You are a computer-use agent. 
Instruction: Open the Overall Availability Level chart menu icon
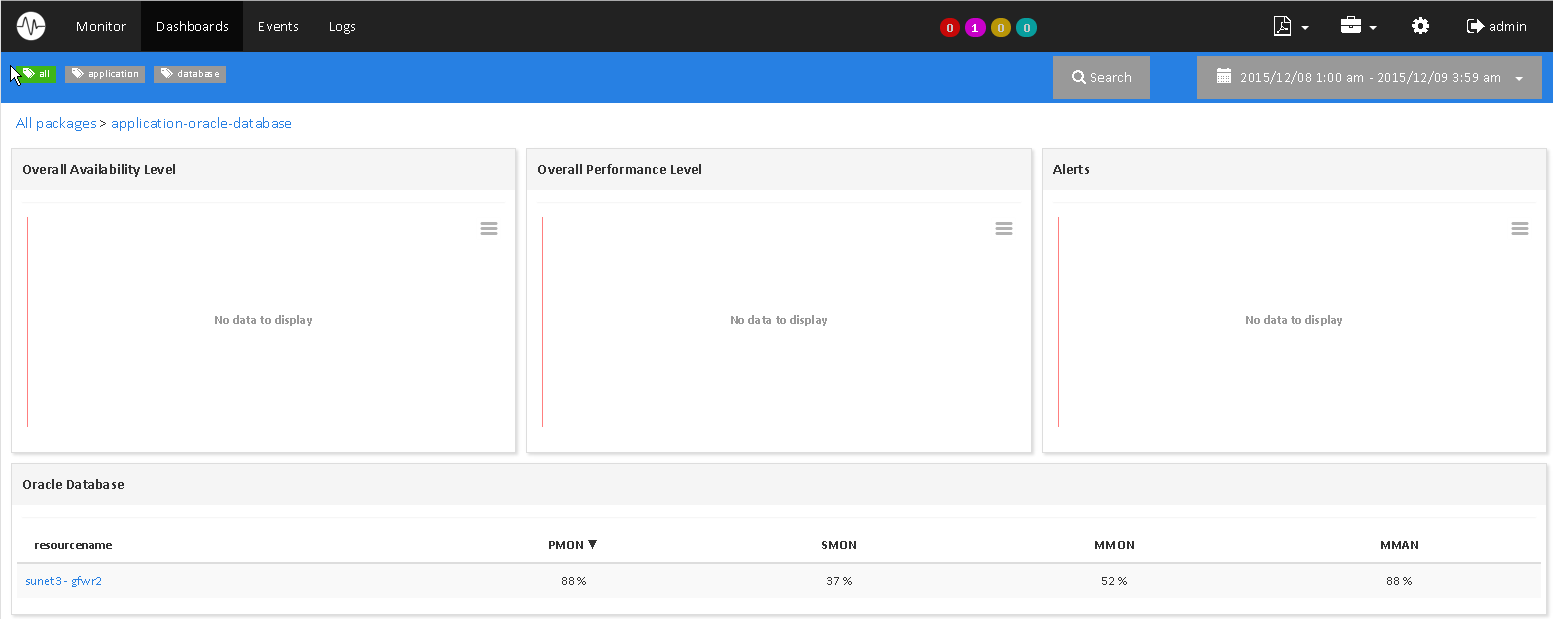click(x=489, y=229)
